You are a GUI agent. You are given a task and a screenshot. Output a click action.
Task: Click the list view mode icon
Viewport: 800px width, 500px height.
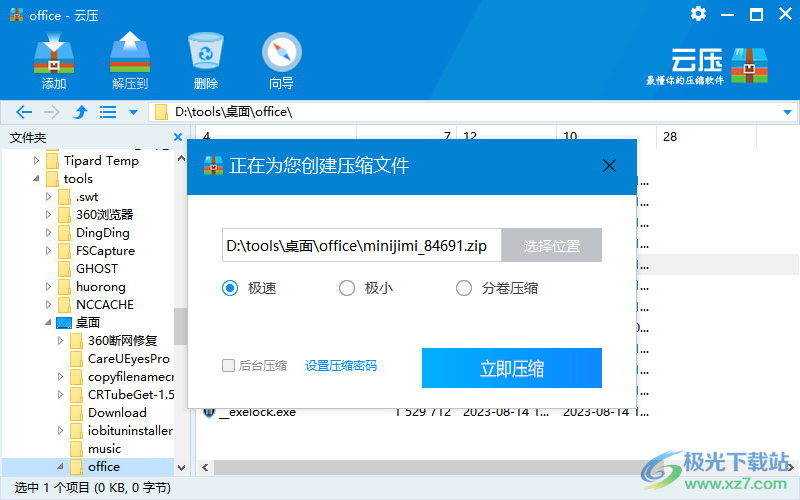pyautogui.click(x=108, y=112)
